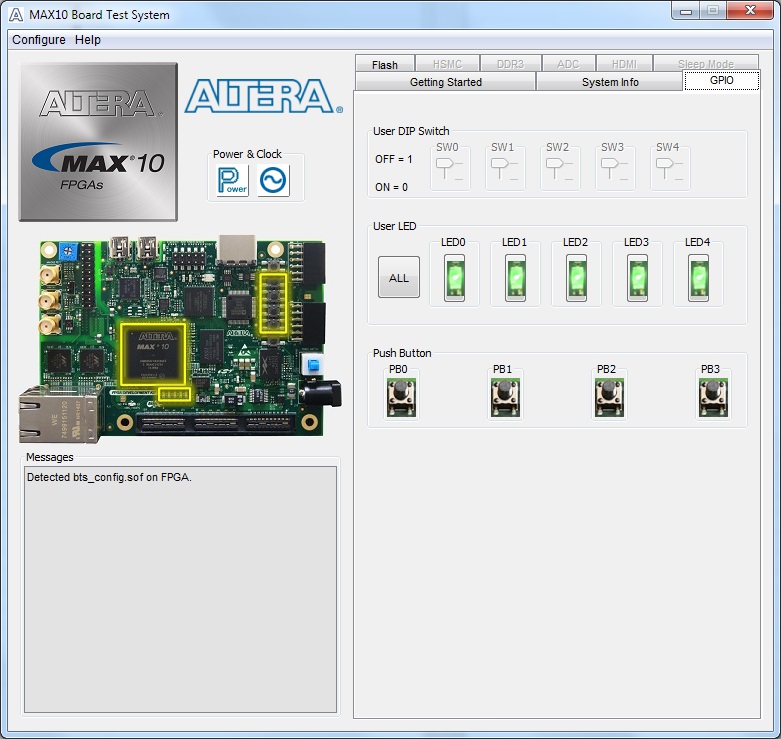Switch to the Flash tab

click(385, 64)
